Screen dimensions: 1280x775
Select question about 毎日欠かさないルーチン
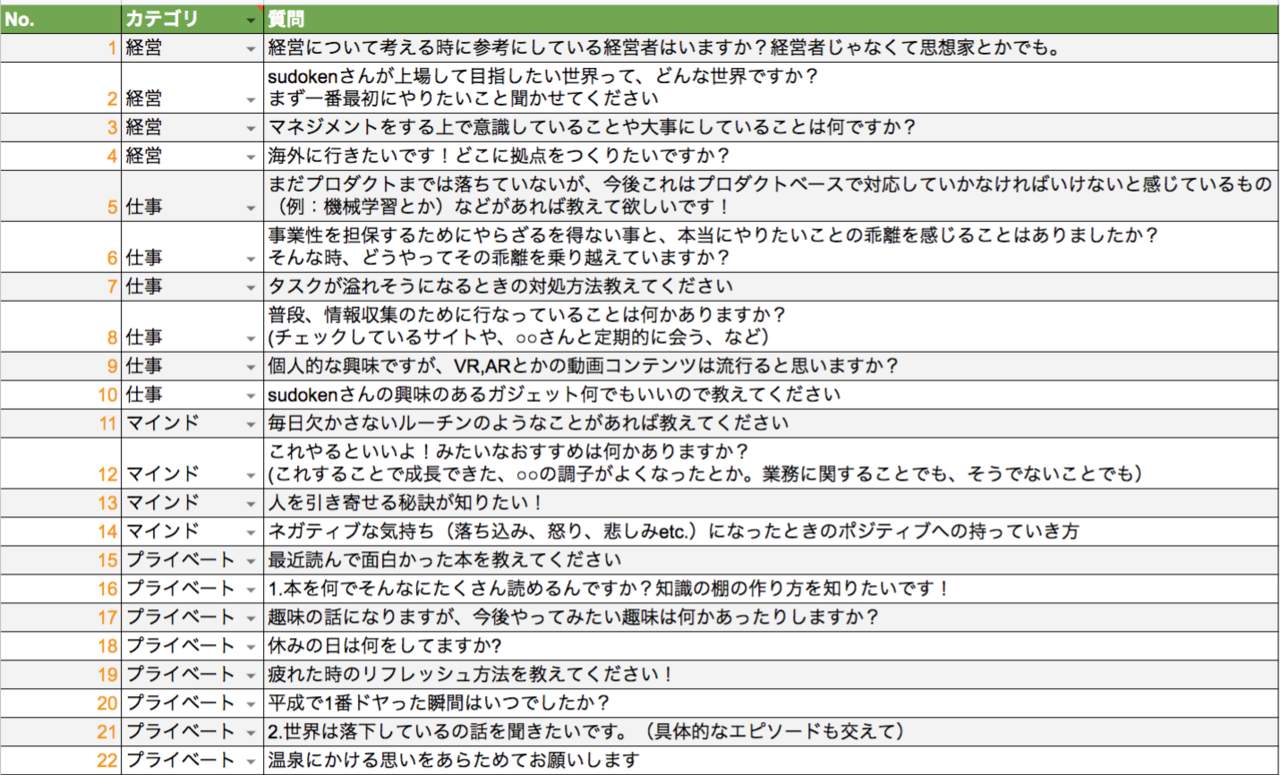coord(772,422)
